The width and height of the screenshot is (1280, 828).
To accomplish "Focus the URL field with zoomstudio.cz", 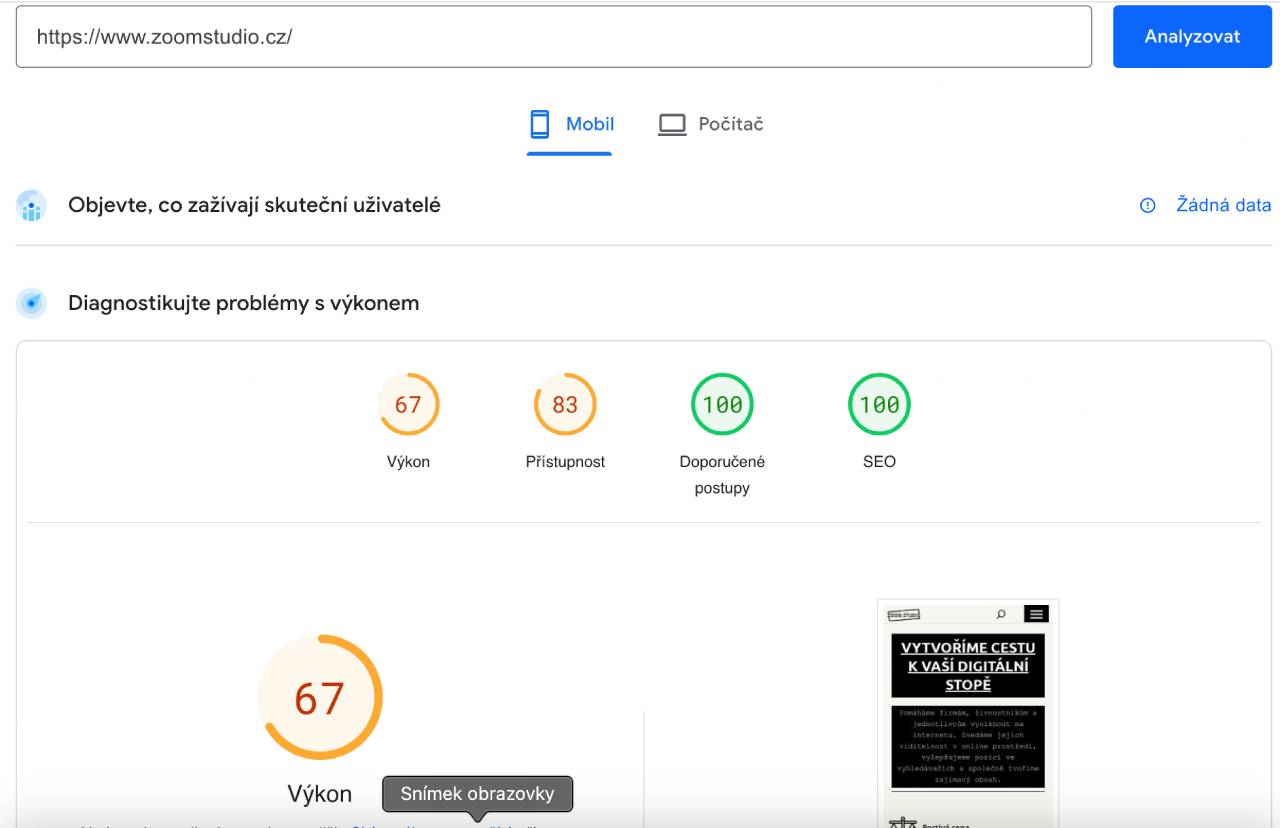I will point(553,37).
